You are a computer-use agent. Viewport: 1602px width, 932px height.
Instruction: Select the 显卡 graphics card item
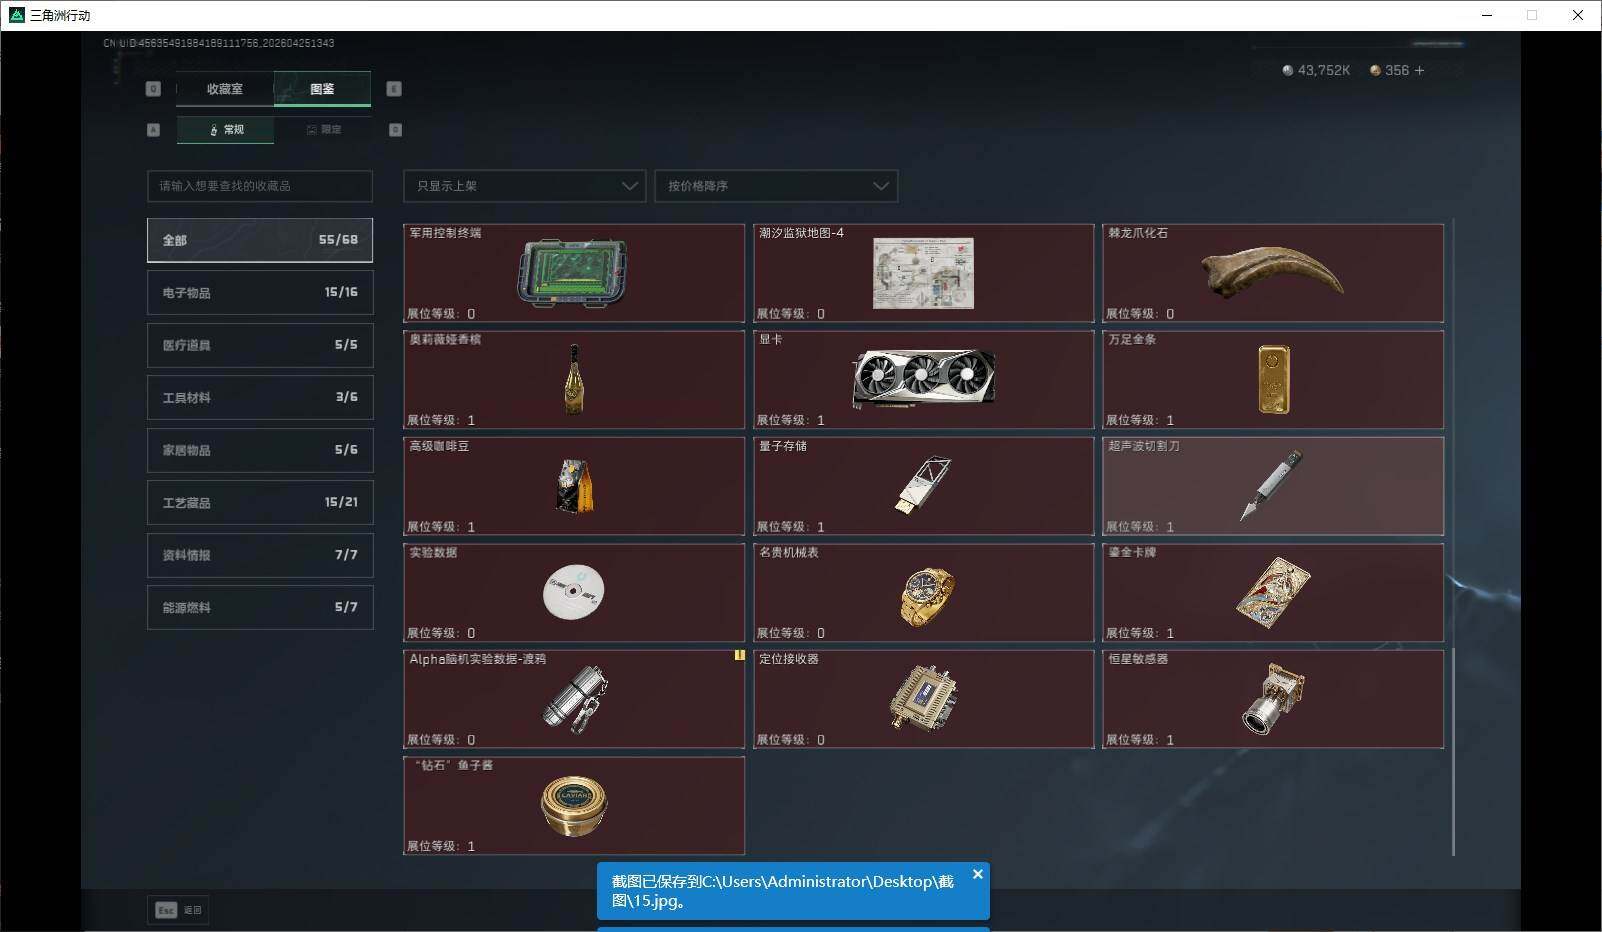point(923,380)
